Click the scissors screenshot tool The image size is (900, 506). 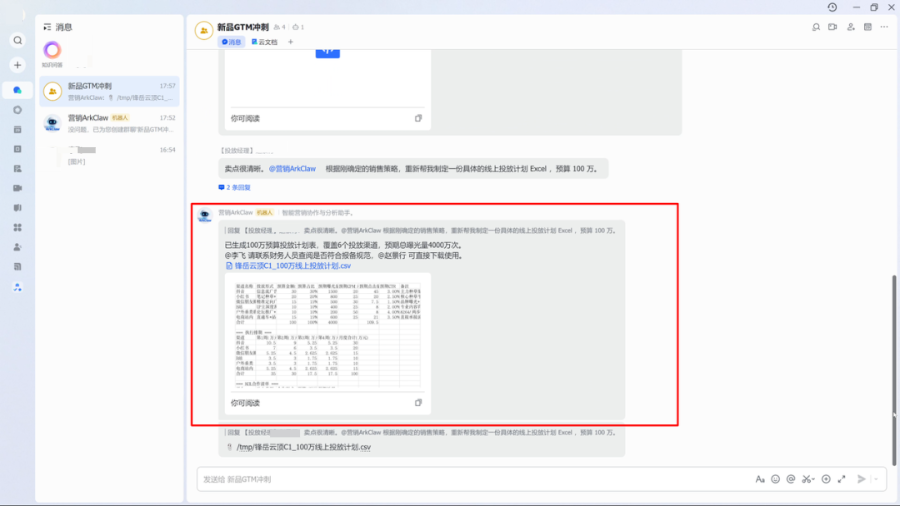pyautogui.click(x=806, y=479)
